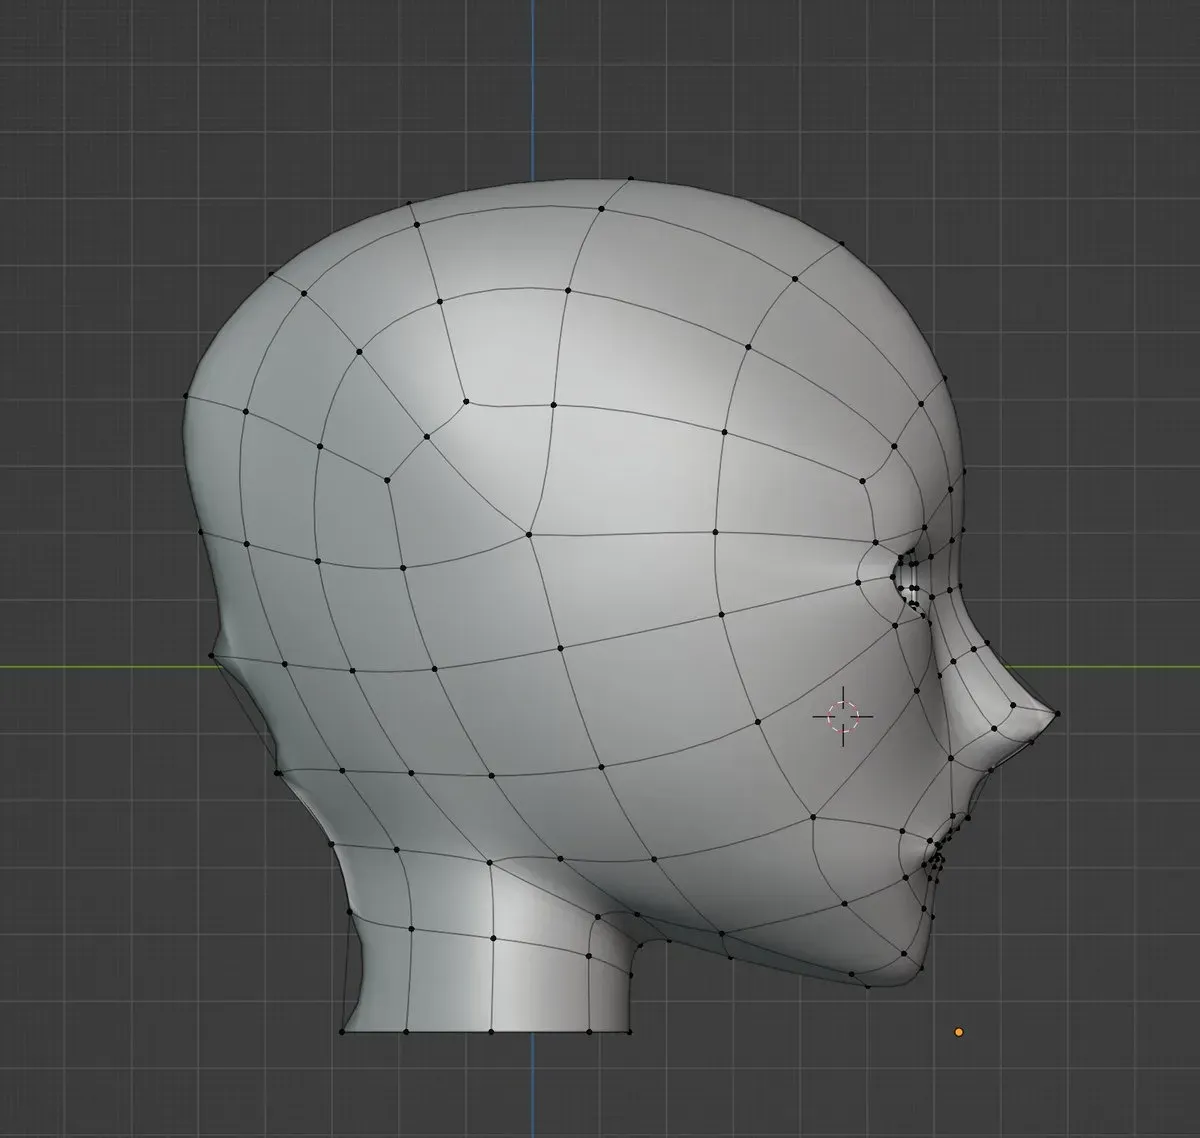Select the vertex at the nose tip

point(1057,714)
